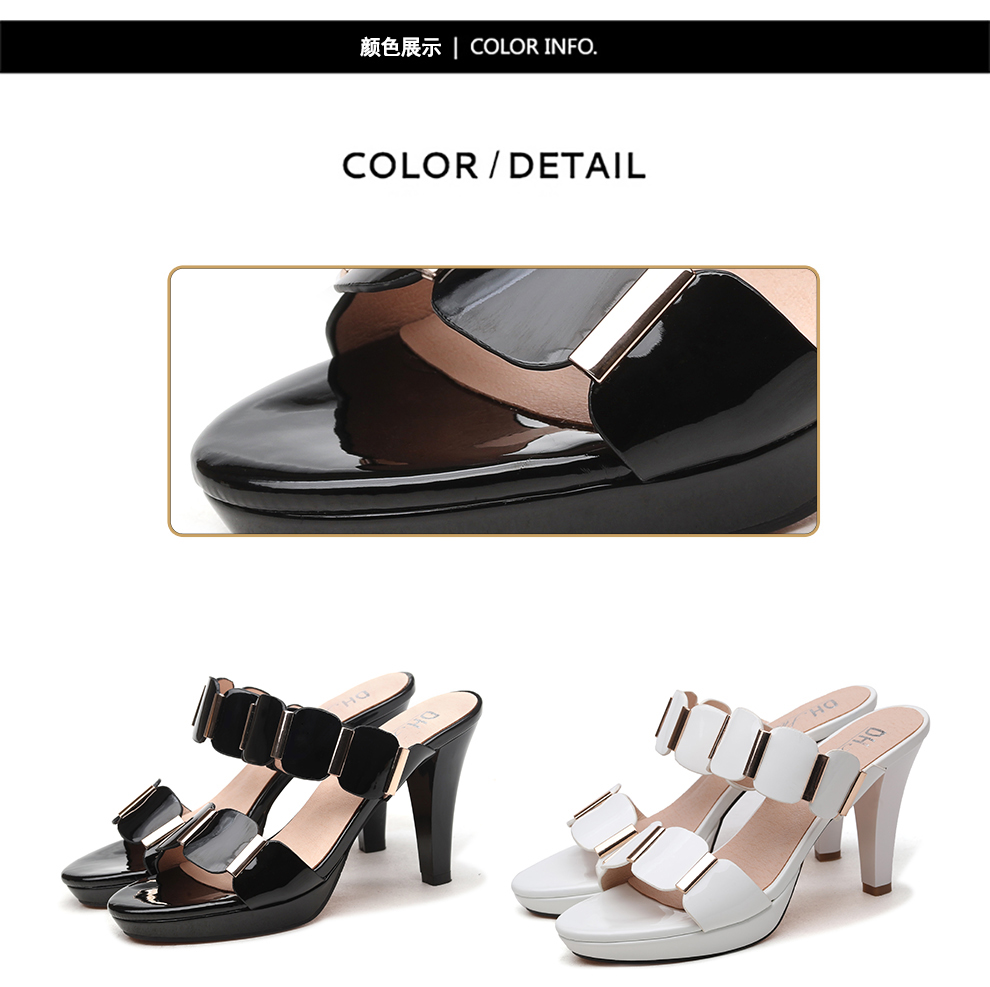Click the DH logo on black sandal insole

tap(424, 720)
